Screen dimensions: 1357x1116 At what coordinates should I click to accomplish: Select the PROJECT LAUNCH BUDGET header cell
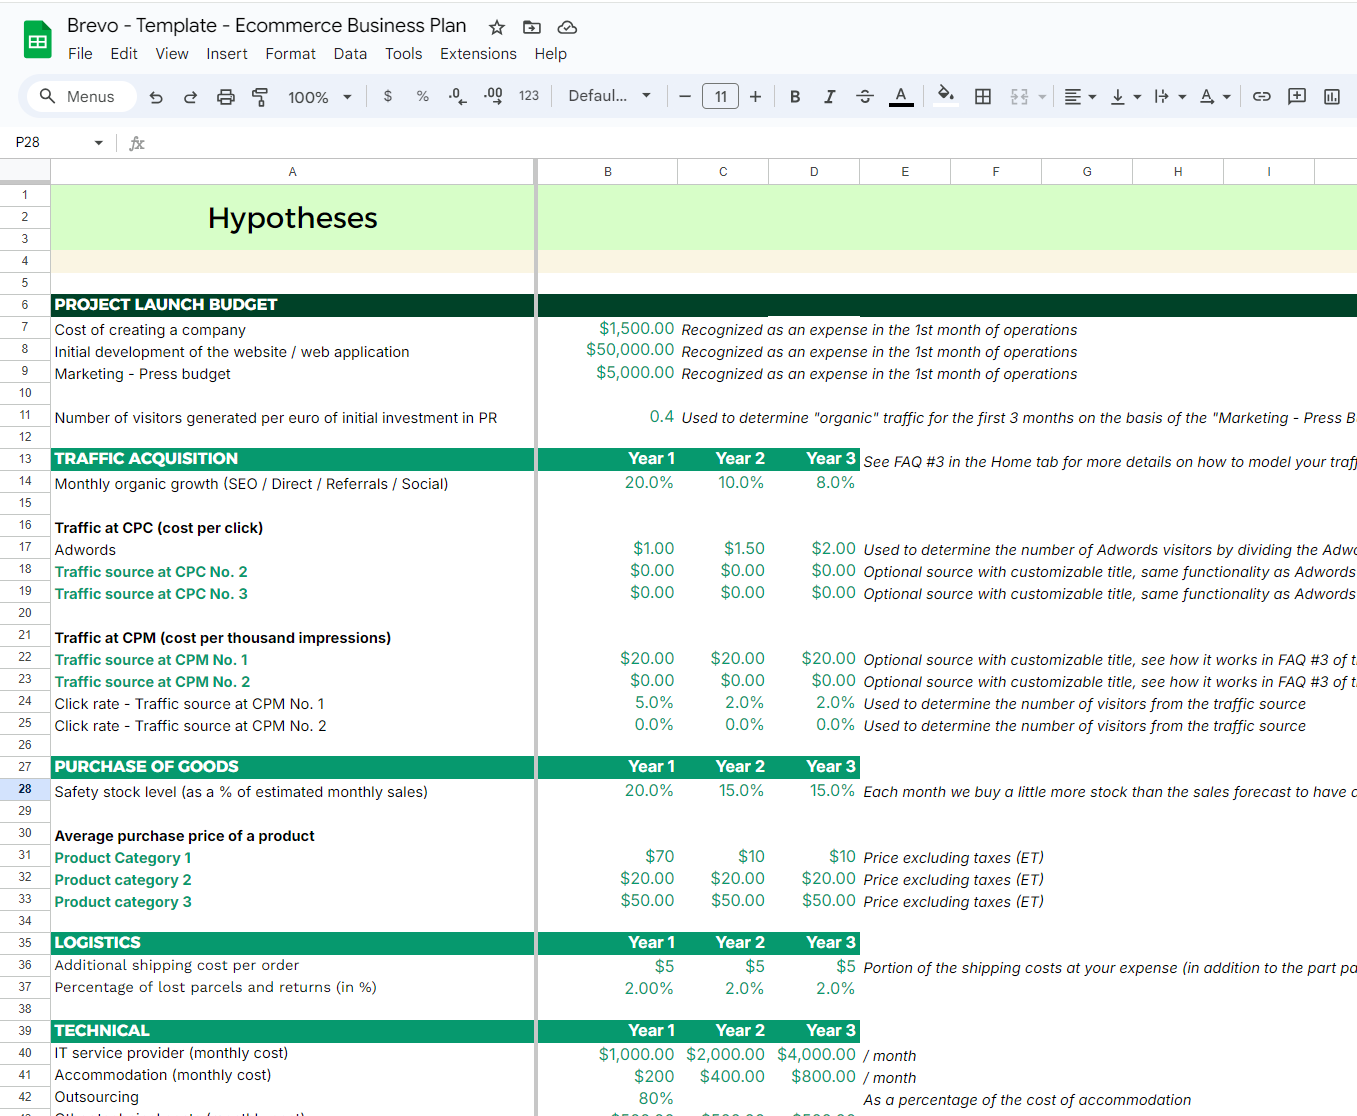point(293,305)
